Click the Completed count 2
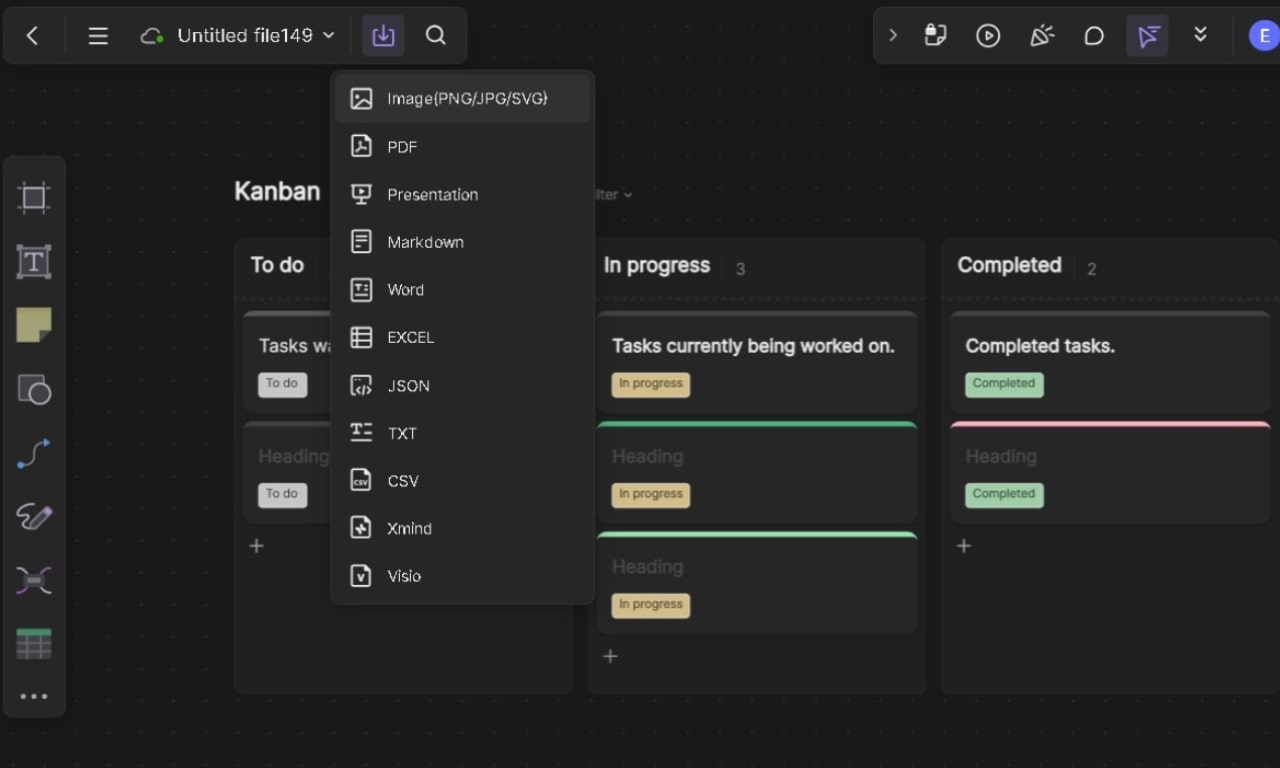 tap(1091, 269)
